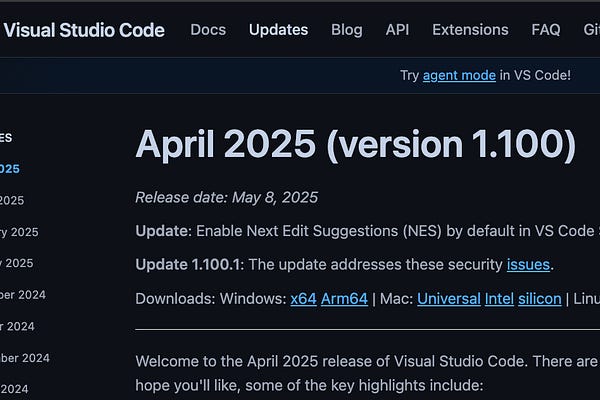Download Mac Universal build
Image resolution: width=600 pixels, height=400 pixels.
pos(449,299)
